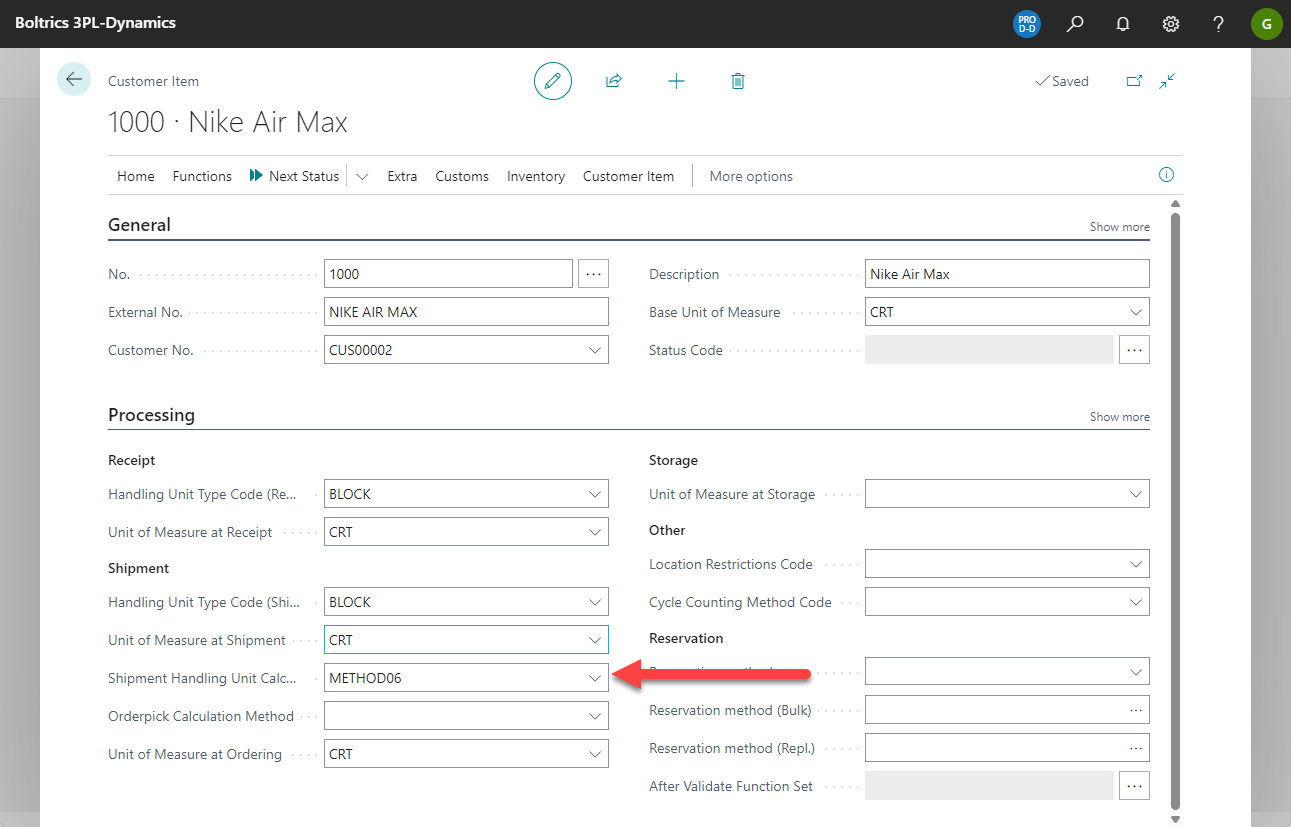This screenshot has width=1291, height=827.
Task: Expand the Base Unit of Measure dropdown
Action: click(x=1136, y=312)
